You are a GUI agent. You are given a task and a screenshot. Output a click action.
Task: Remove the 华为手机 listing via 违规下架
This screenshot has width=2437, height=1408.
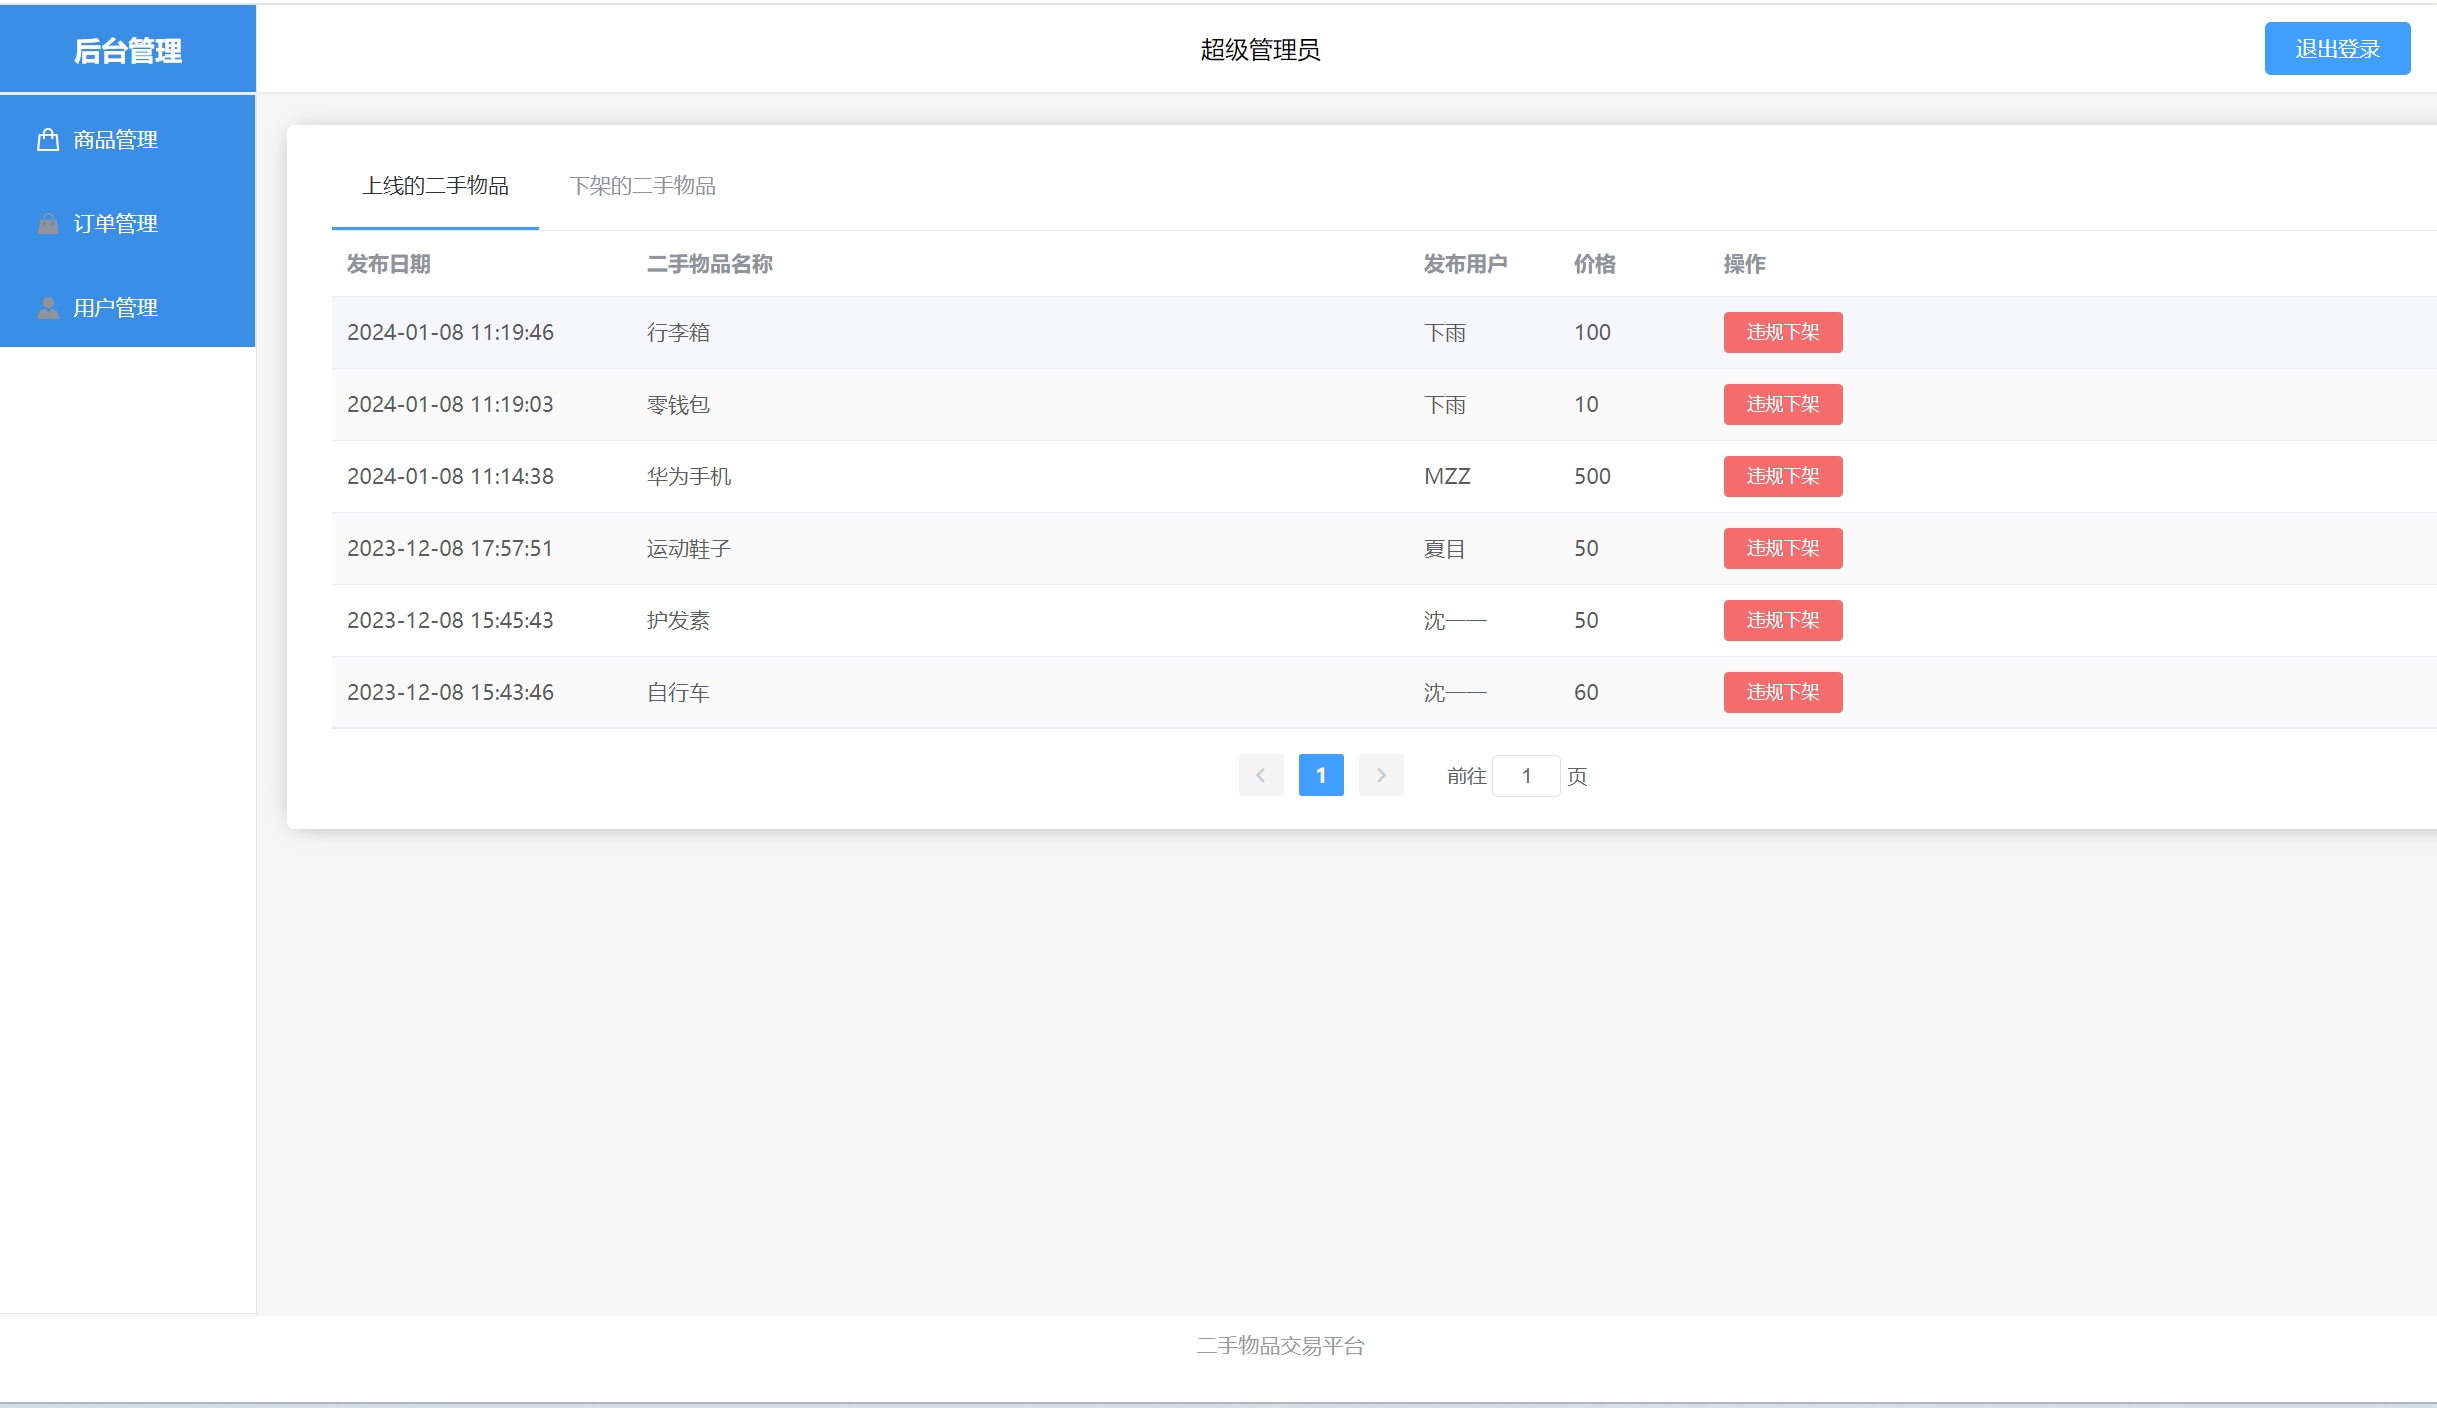point(1782,476)
